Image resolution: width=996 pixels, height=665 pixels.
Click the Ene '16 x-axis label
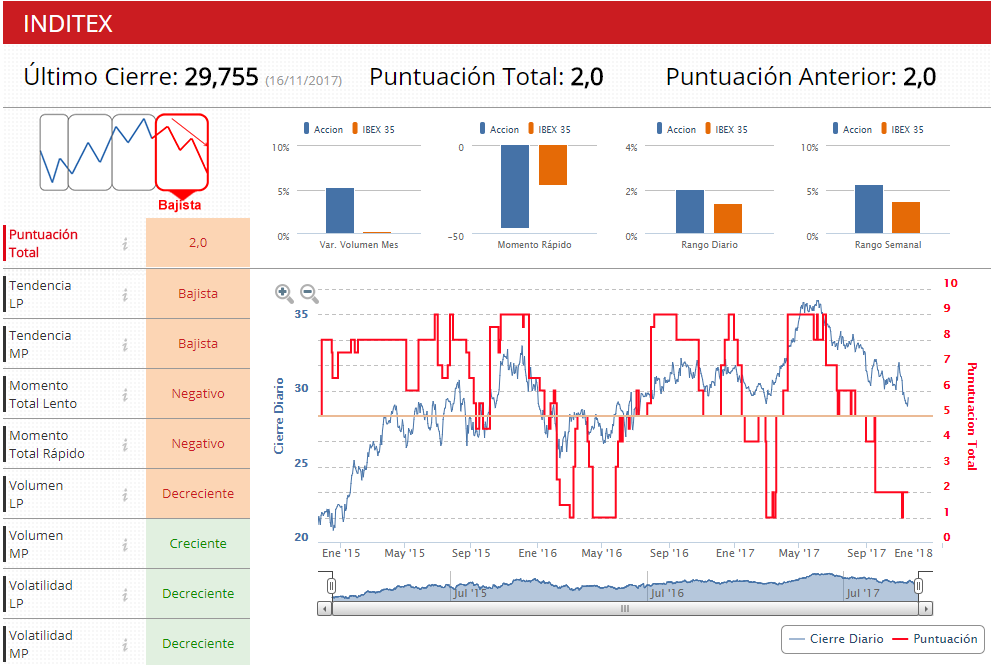coord(537,553)
